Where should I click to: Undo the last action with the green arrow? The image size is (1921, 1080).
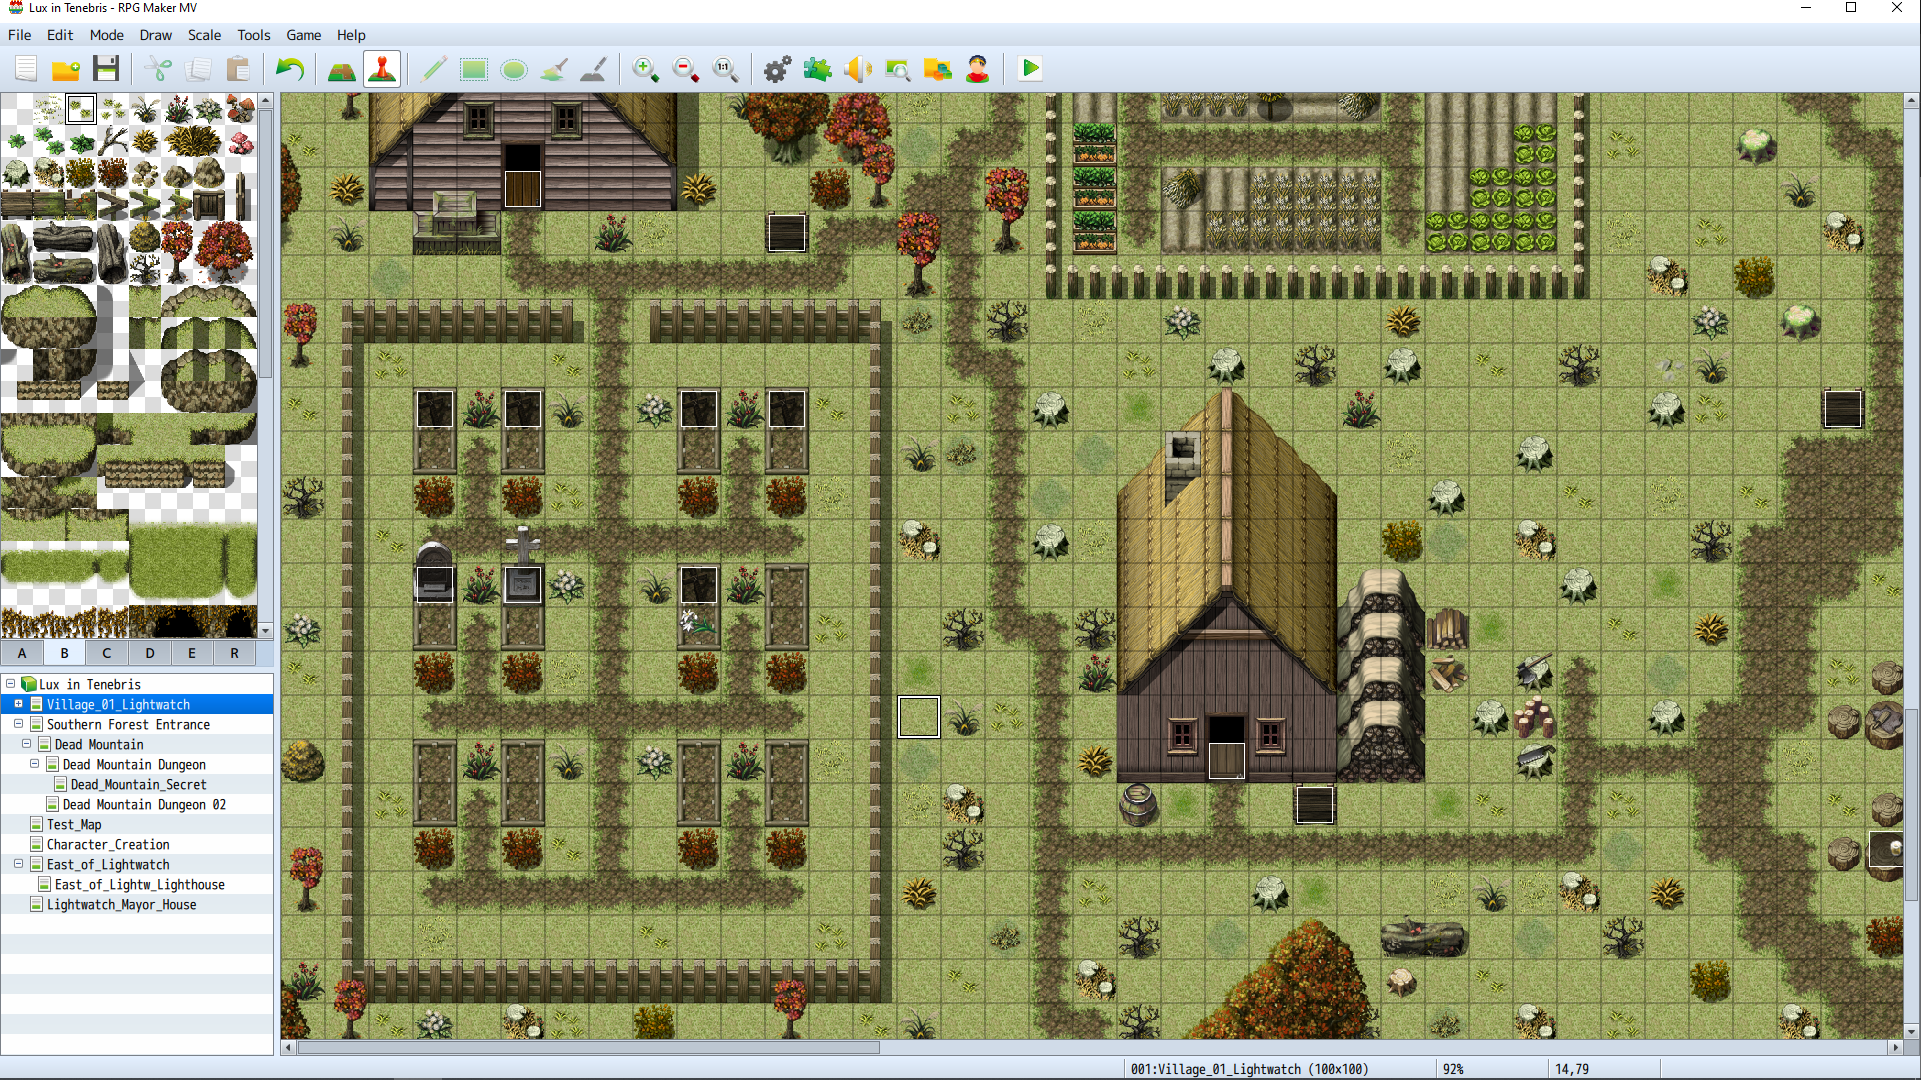290,69
